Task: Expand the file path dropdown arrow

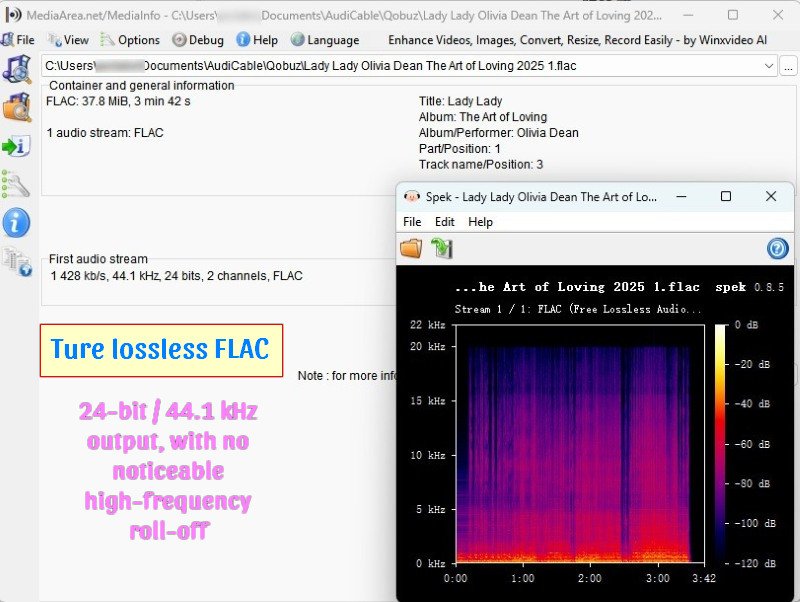Action: point(768,66)
